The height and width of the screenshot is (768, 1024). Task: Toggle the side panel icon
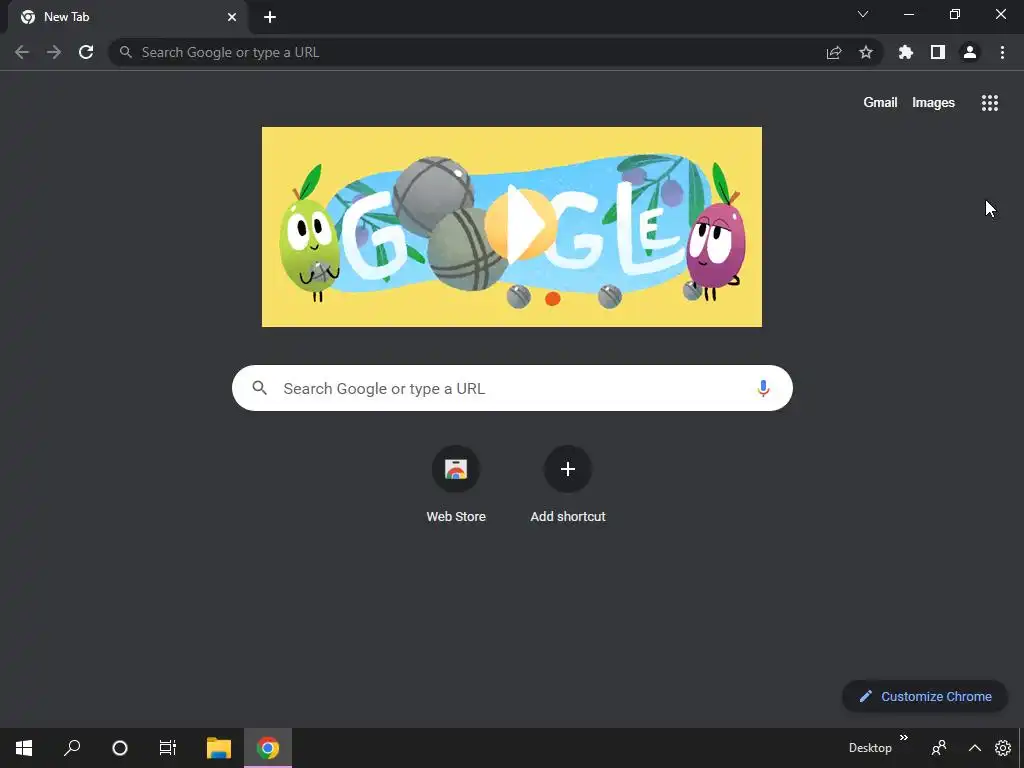pyautogui.click(x=938, y=52)
